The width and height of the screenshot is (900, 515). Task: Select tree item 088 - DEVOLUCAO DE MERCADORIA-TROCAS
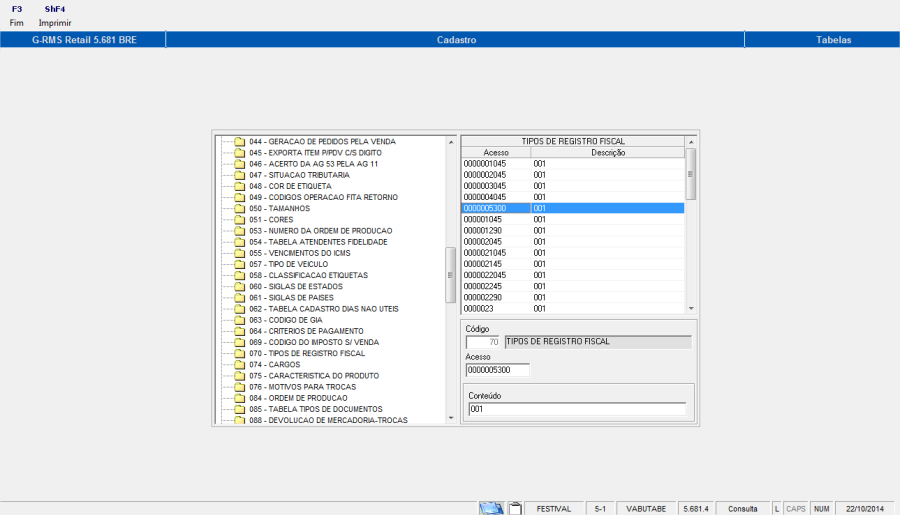pos(328,420)
